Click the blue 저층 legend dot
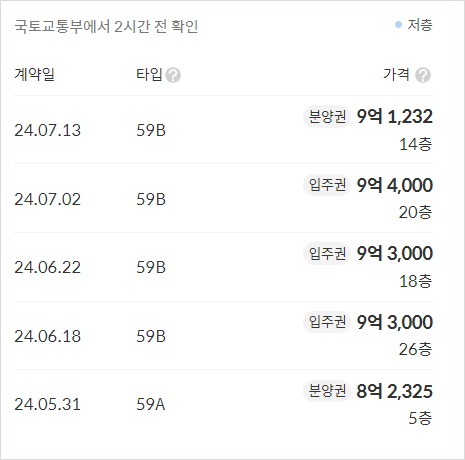 (398, 25)
